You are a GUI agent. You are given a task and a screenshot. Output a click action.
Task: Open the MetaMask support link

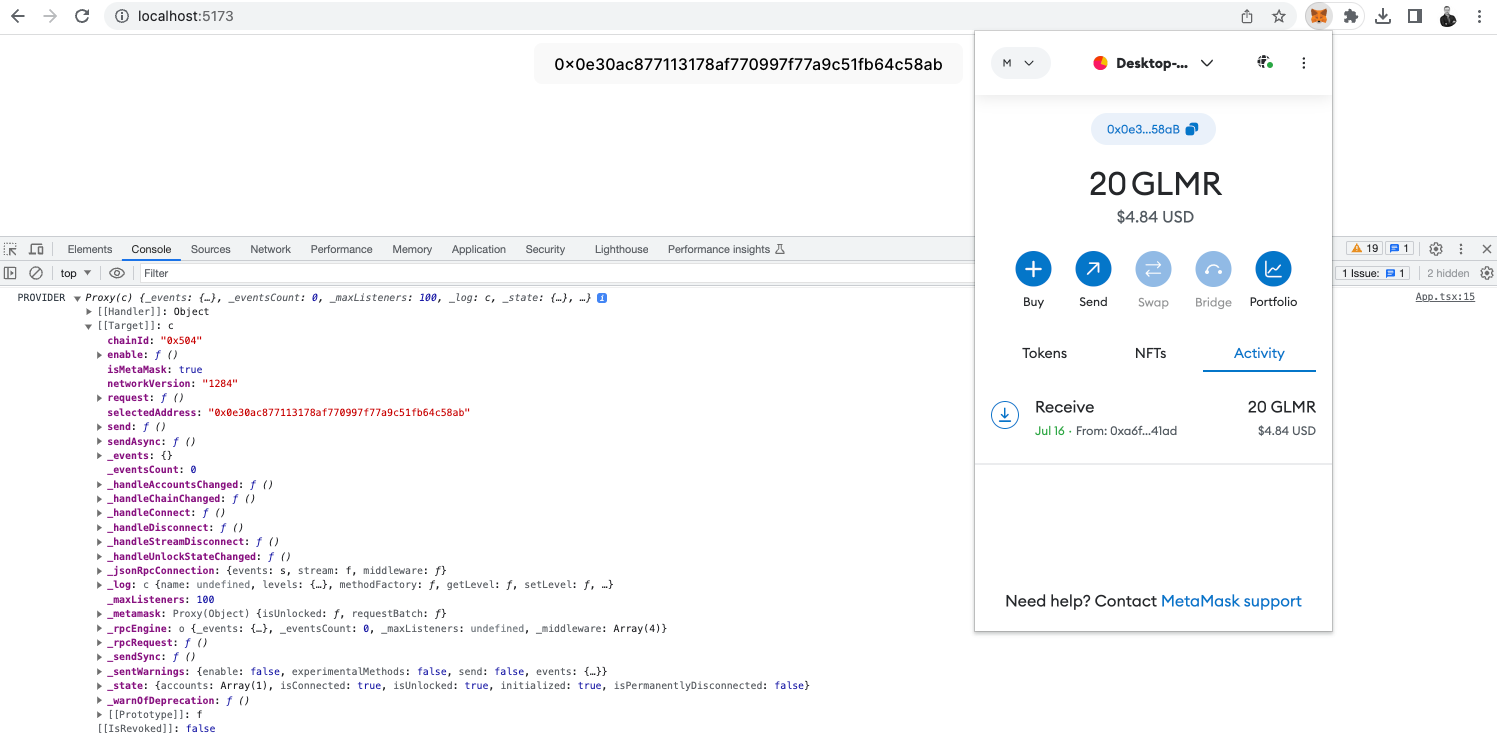coord(1231,601)
